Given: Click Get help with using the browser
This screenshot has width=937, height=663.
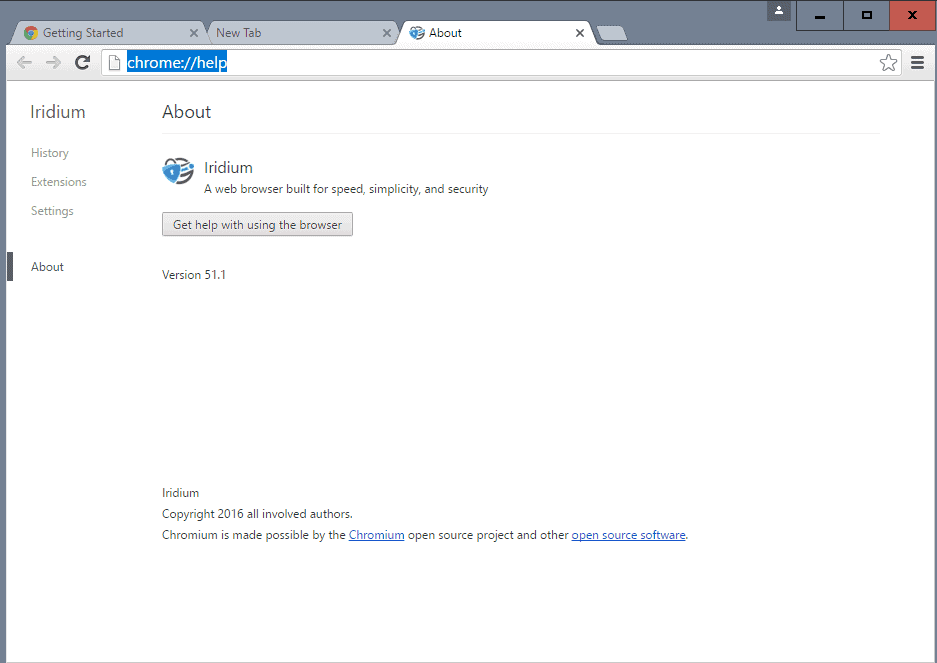Looking at the screenshot, I should click(x=258, y=224).
